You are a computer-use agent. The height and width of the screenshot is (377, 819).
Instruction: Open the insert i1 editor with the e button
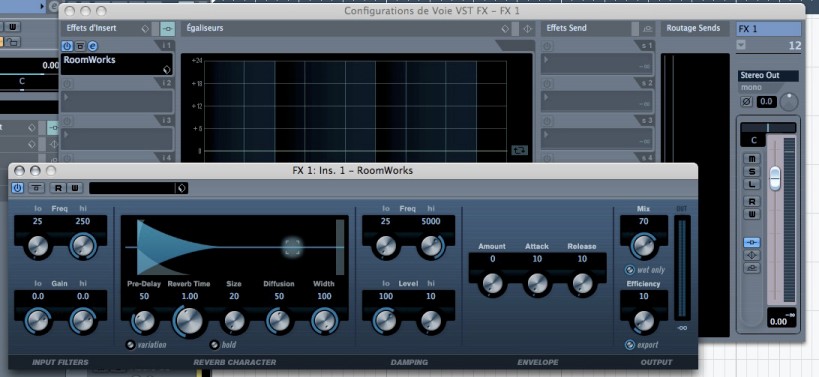click(92, 46)
